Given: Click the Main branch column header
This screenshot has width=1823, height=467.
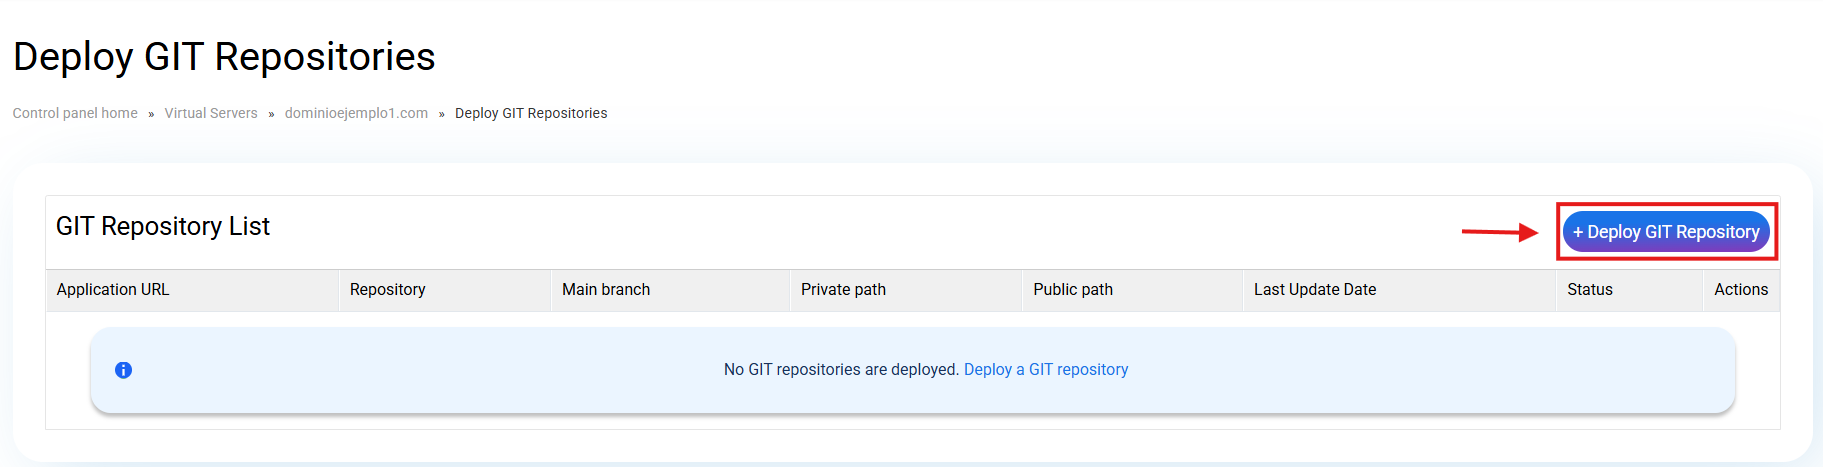Looking at the screenshot, I should tap(606, 290).
